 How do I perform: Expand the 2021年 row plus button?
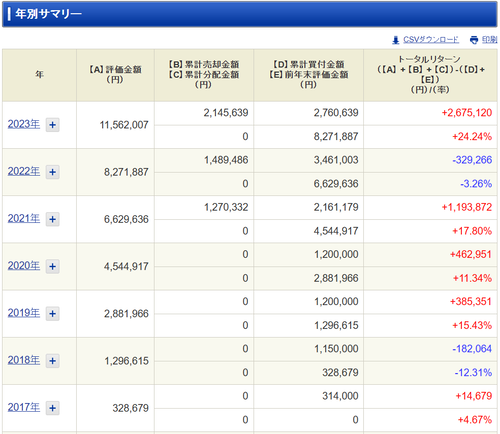[x=53, y=219]
